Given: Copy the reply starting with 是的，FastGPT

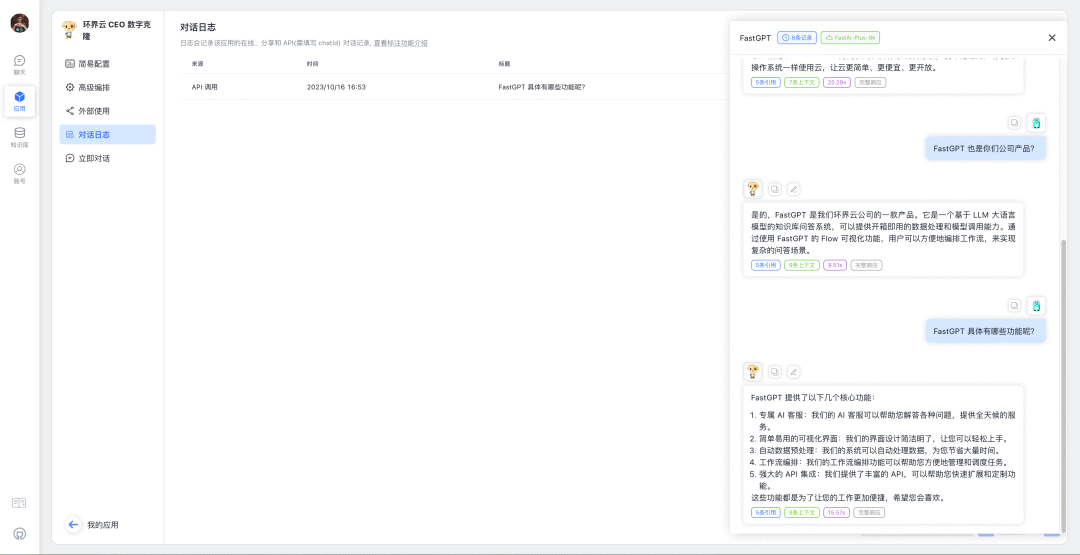Looking at the screenshot, I should (x=775, y=189).
